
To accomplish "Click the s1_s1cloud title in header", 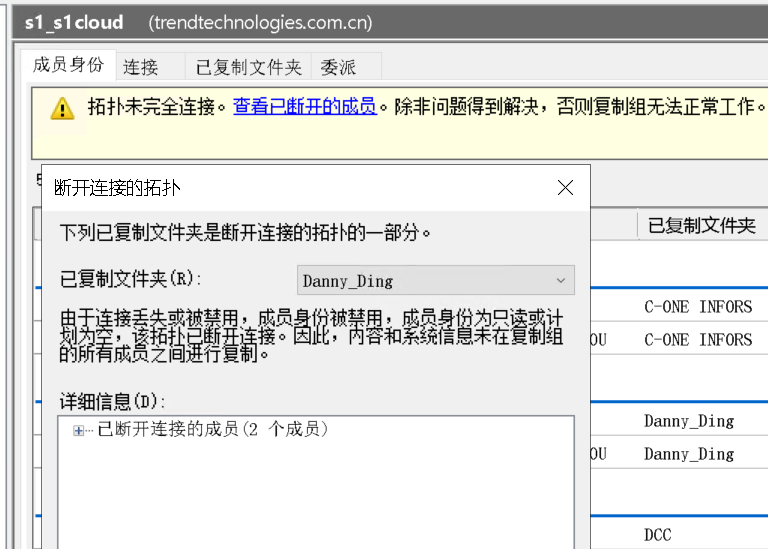I will coord(74,23).
